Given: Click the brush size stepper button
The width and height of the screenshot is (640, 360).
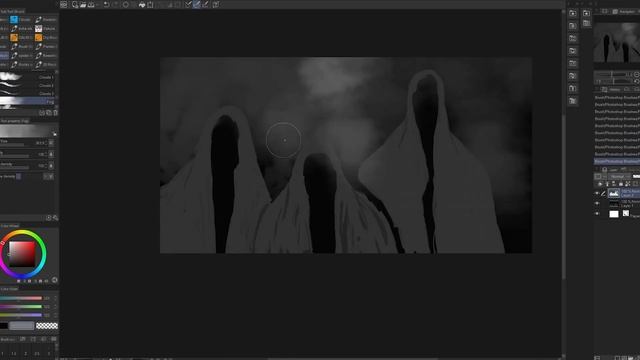Looking at the screenshot, I should coord(51,143).
